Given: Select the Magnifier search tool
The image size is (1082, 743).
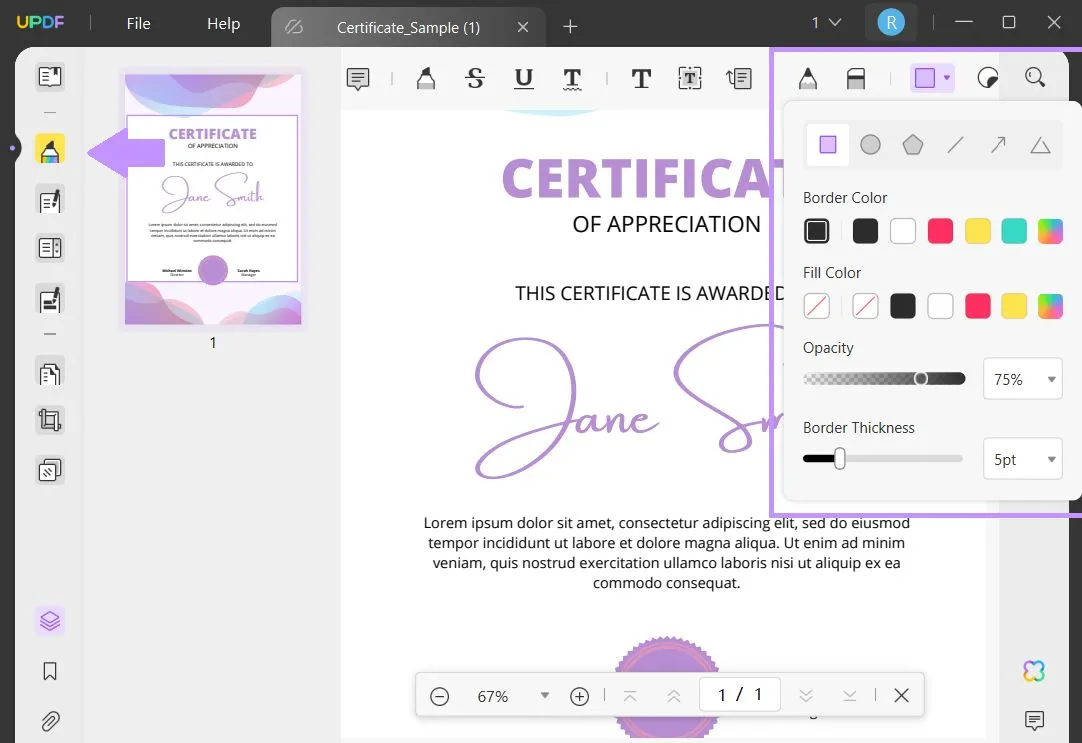Looking at the screenshot, I should pyautogui.click(x=1036, y=77).
